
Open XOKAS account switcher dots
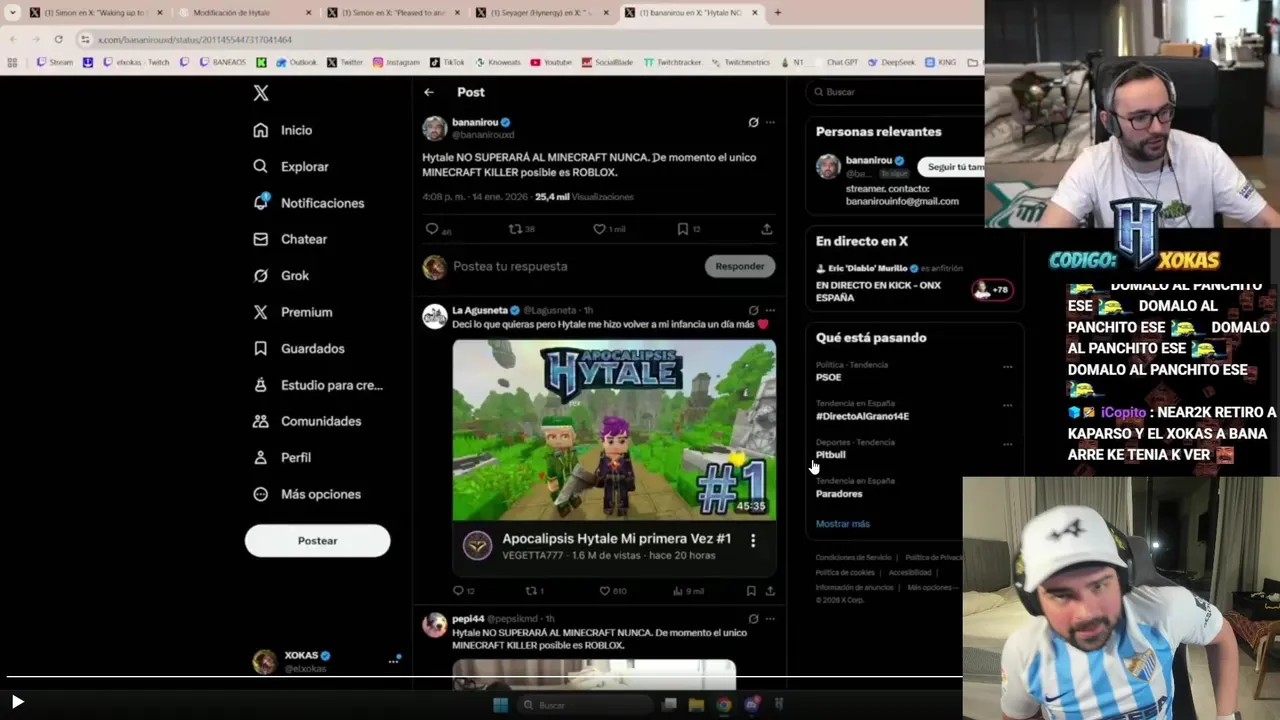[x=393, y=661]
